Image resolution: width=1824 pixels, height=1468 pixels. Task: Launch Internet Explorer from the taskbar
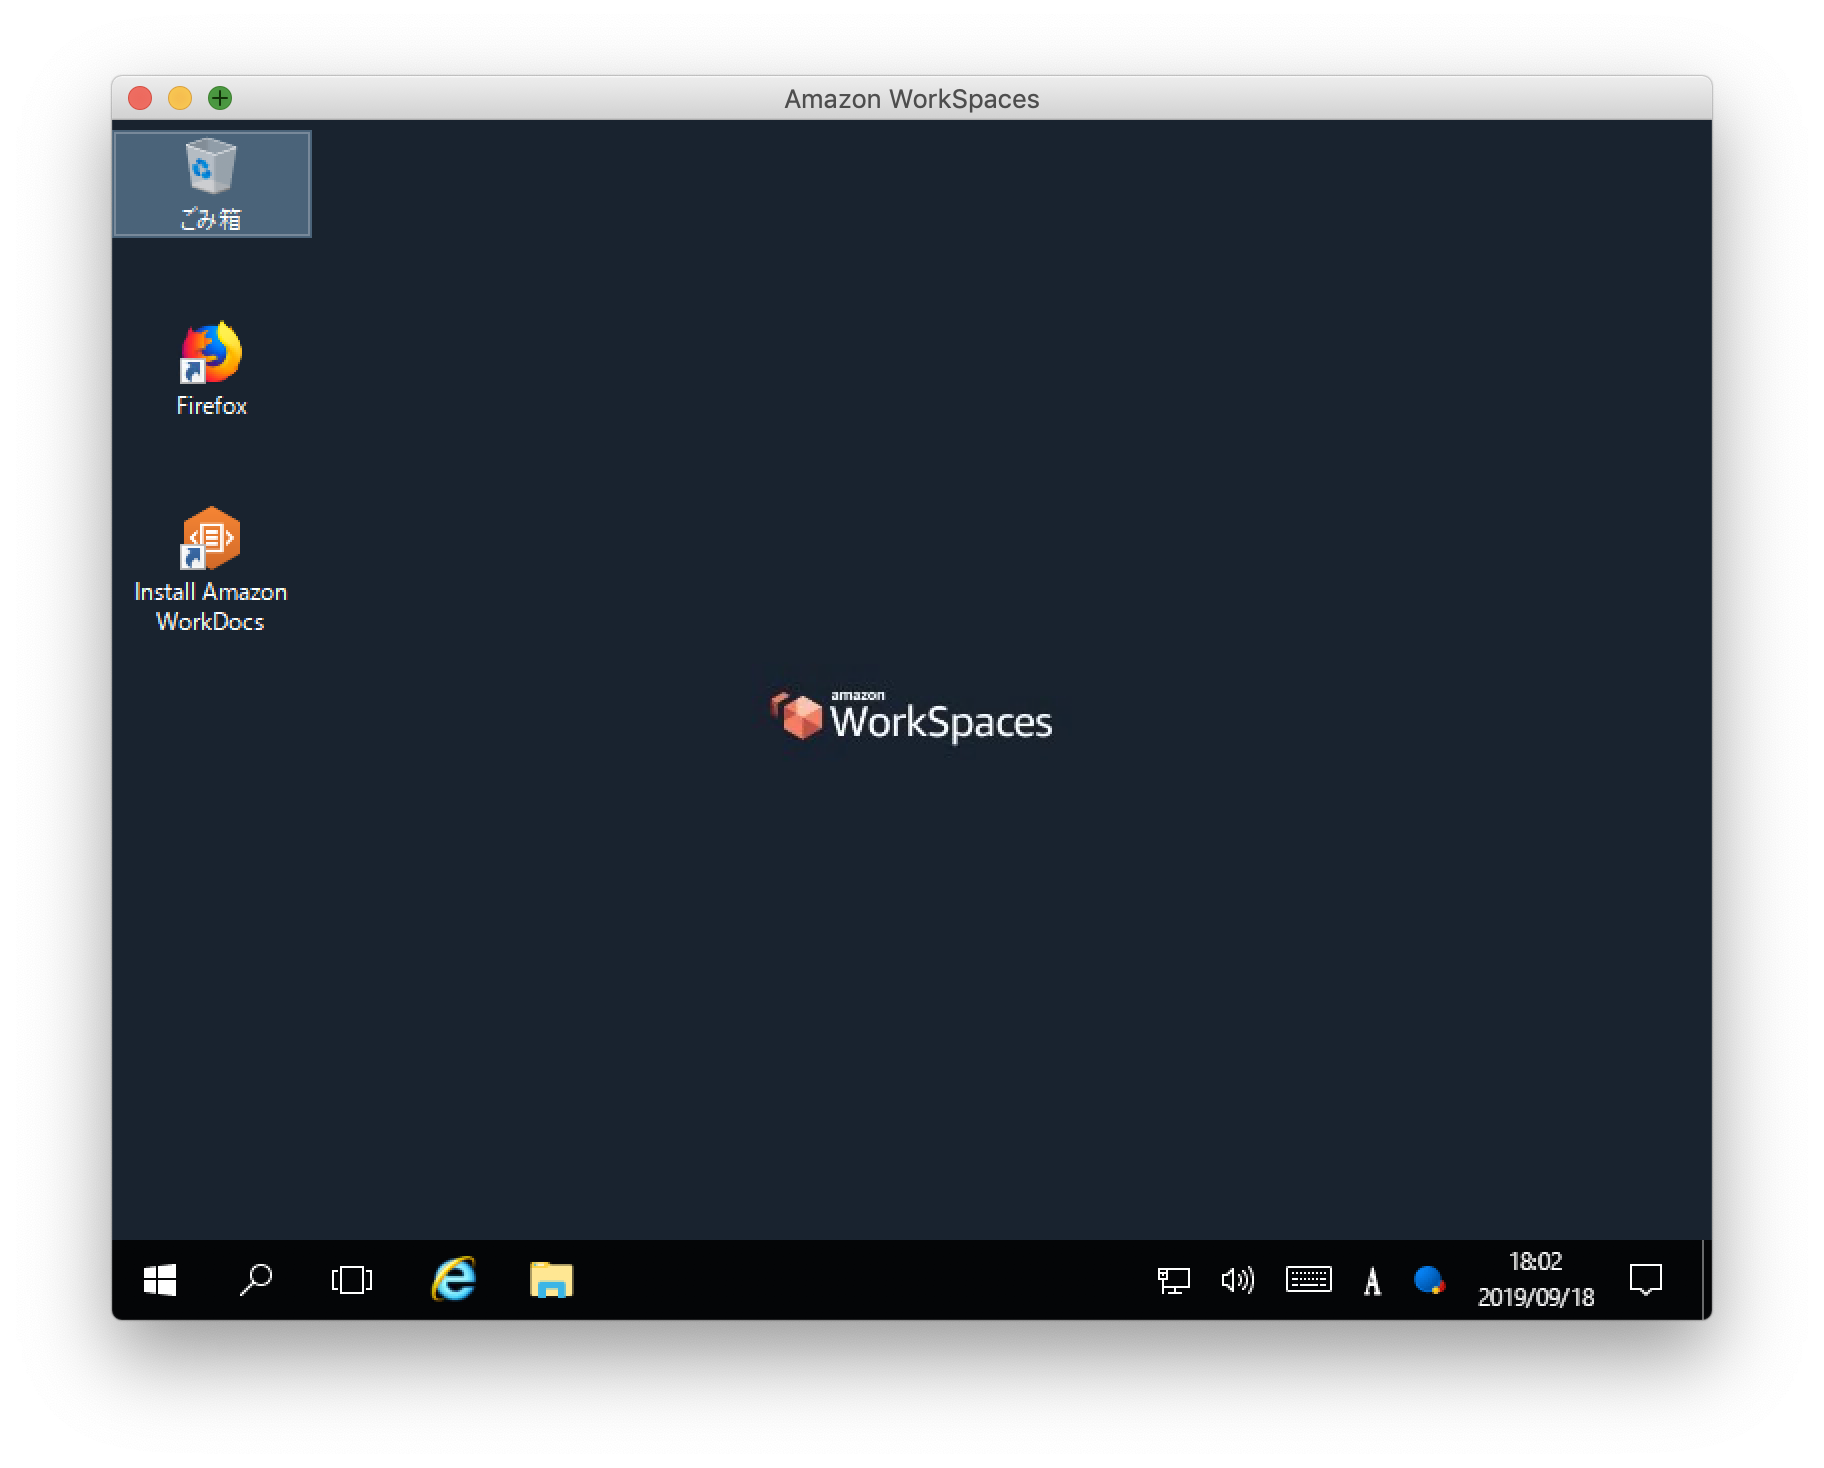453,1280
